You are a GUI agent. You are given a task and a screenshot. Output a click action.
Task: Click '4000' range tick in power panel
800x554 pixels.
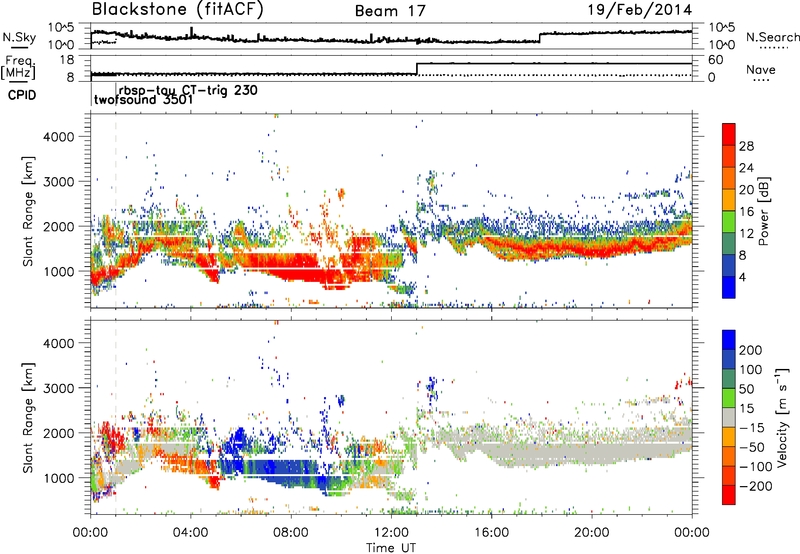pos(59,137)
